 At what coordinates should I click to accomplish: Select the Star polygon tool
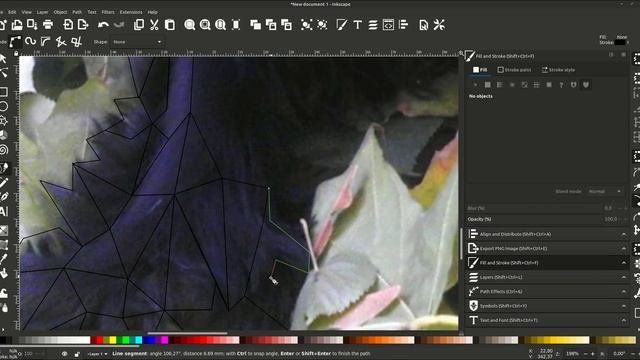point(4,120)
